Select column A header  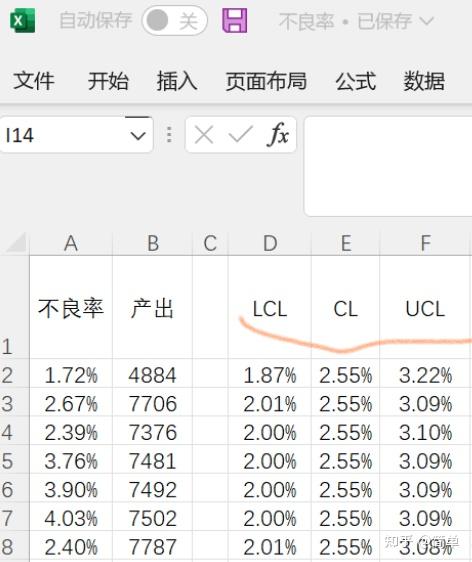point(71,243)
